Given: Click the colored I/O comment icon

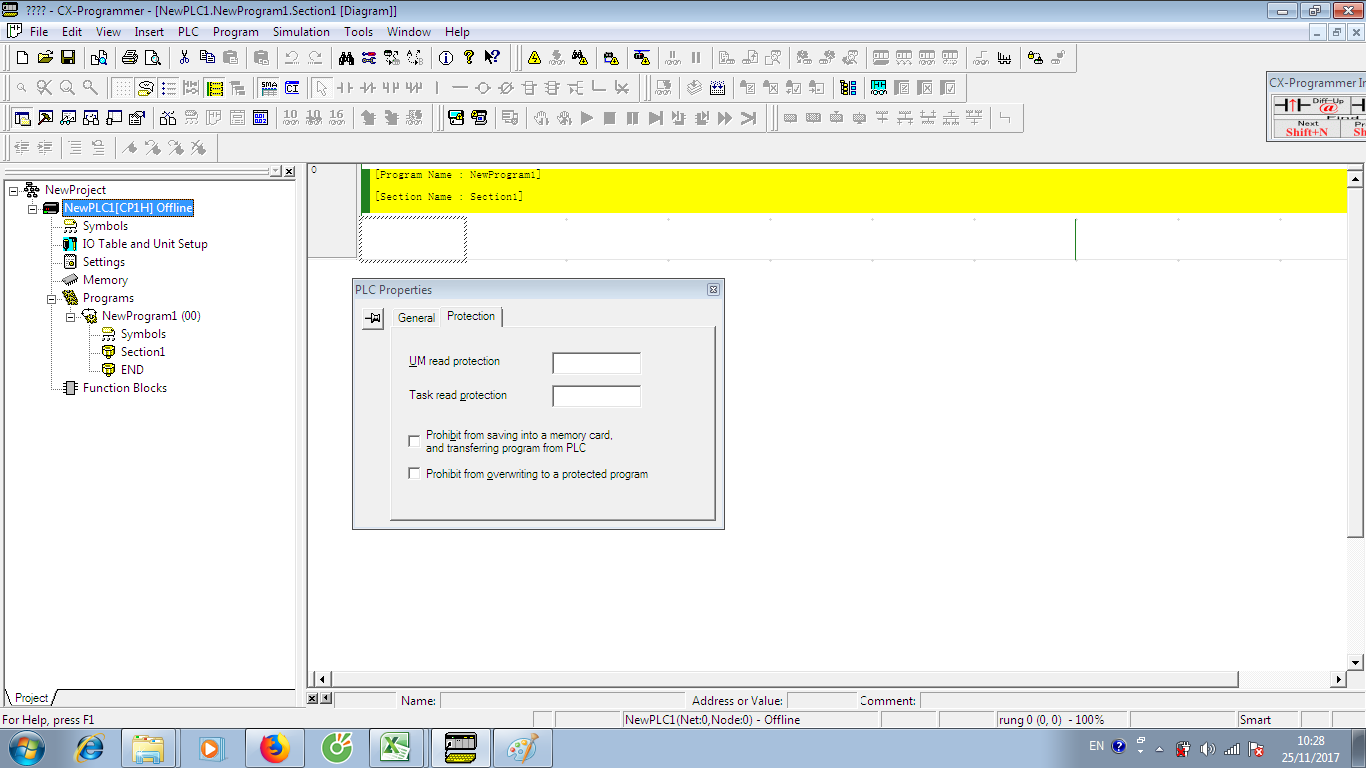Looking at the screenshot, I should point(848,88).
